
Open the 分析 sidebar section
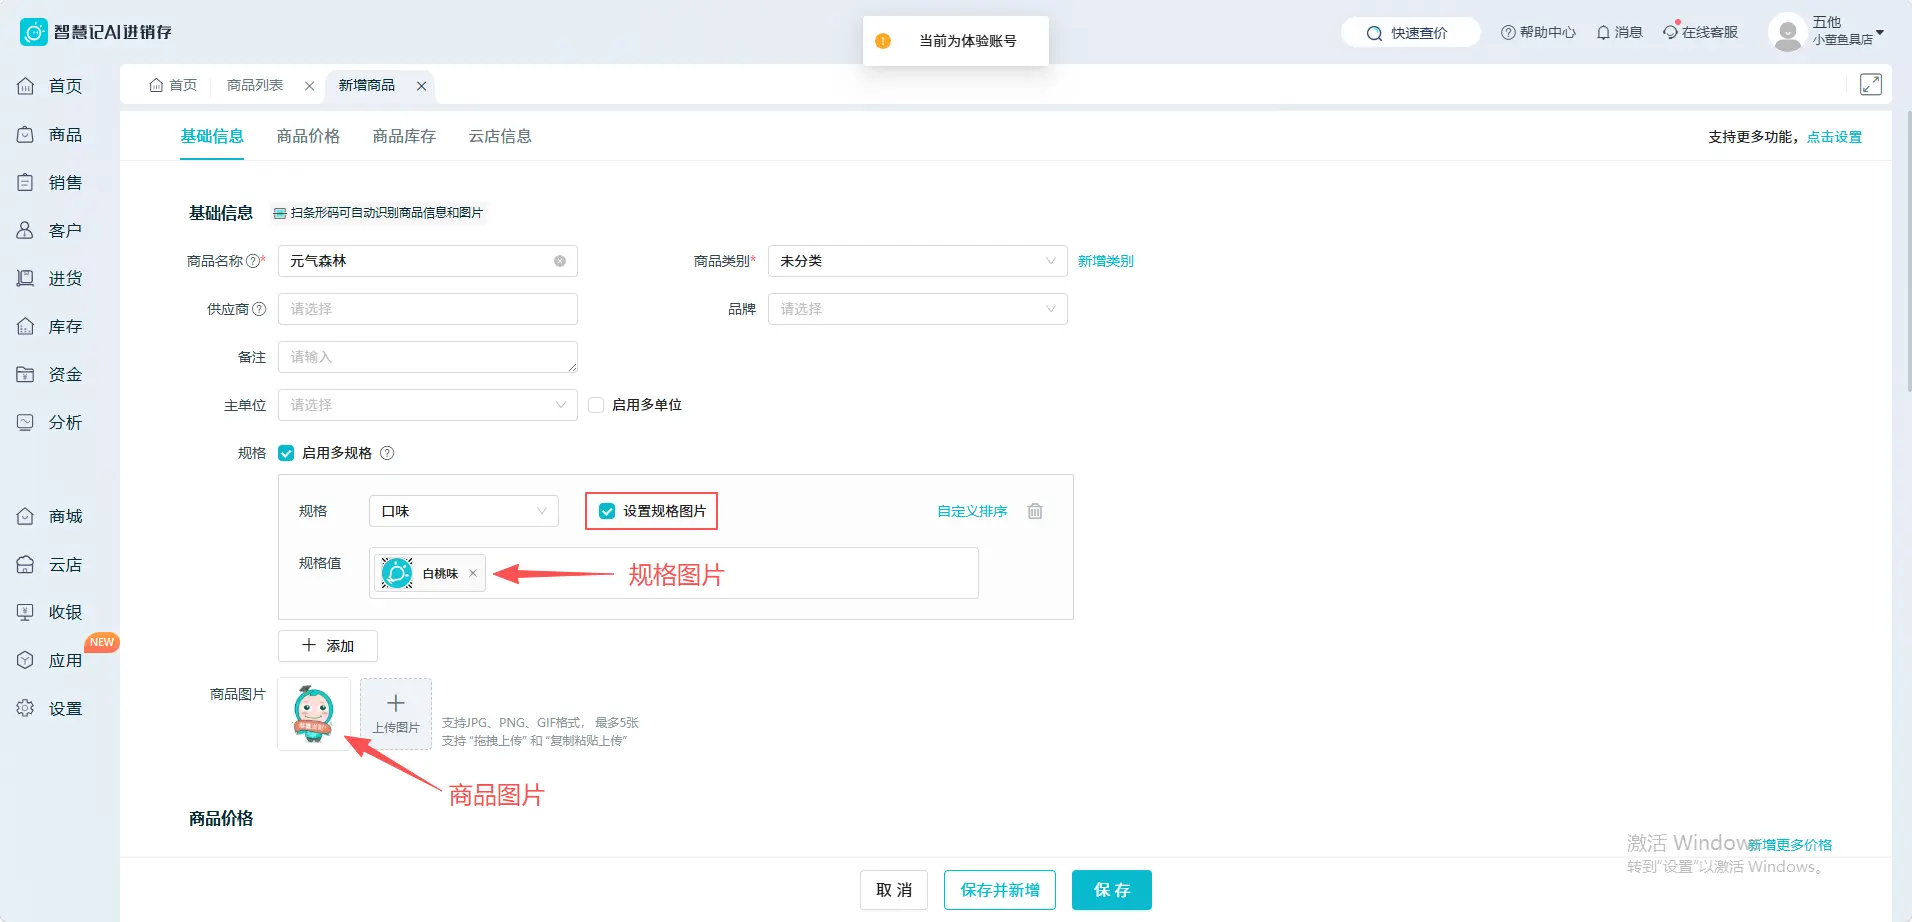coord(50,422)
